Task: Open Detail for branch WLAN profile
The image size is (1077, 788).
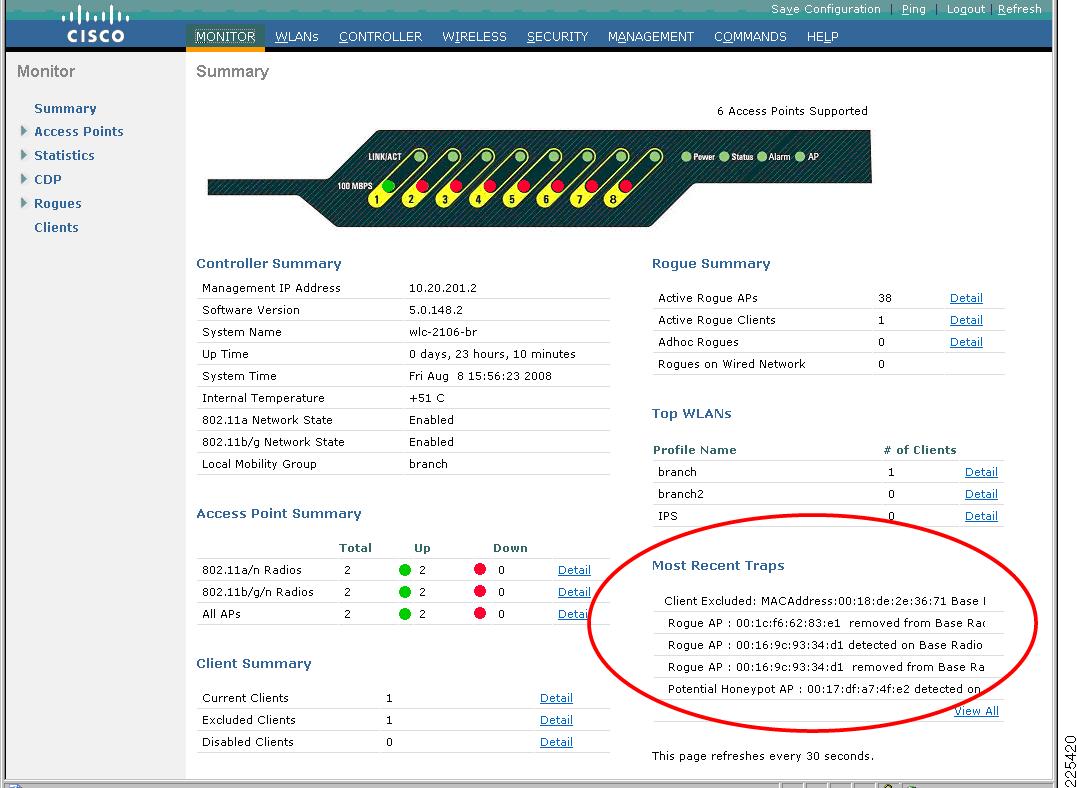Action: [982, 472]
